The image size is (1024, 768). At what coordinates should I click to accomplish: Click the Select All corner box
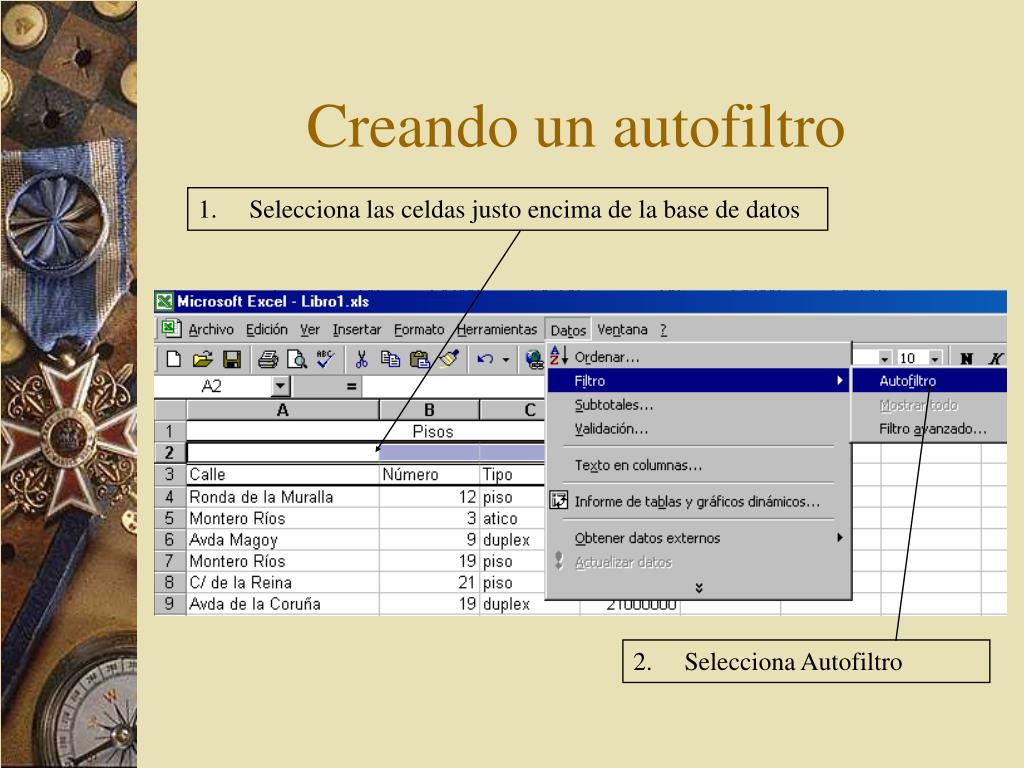tap(170, 410)
